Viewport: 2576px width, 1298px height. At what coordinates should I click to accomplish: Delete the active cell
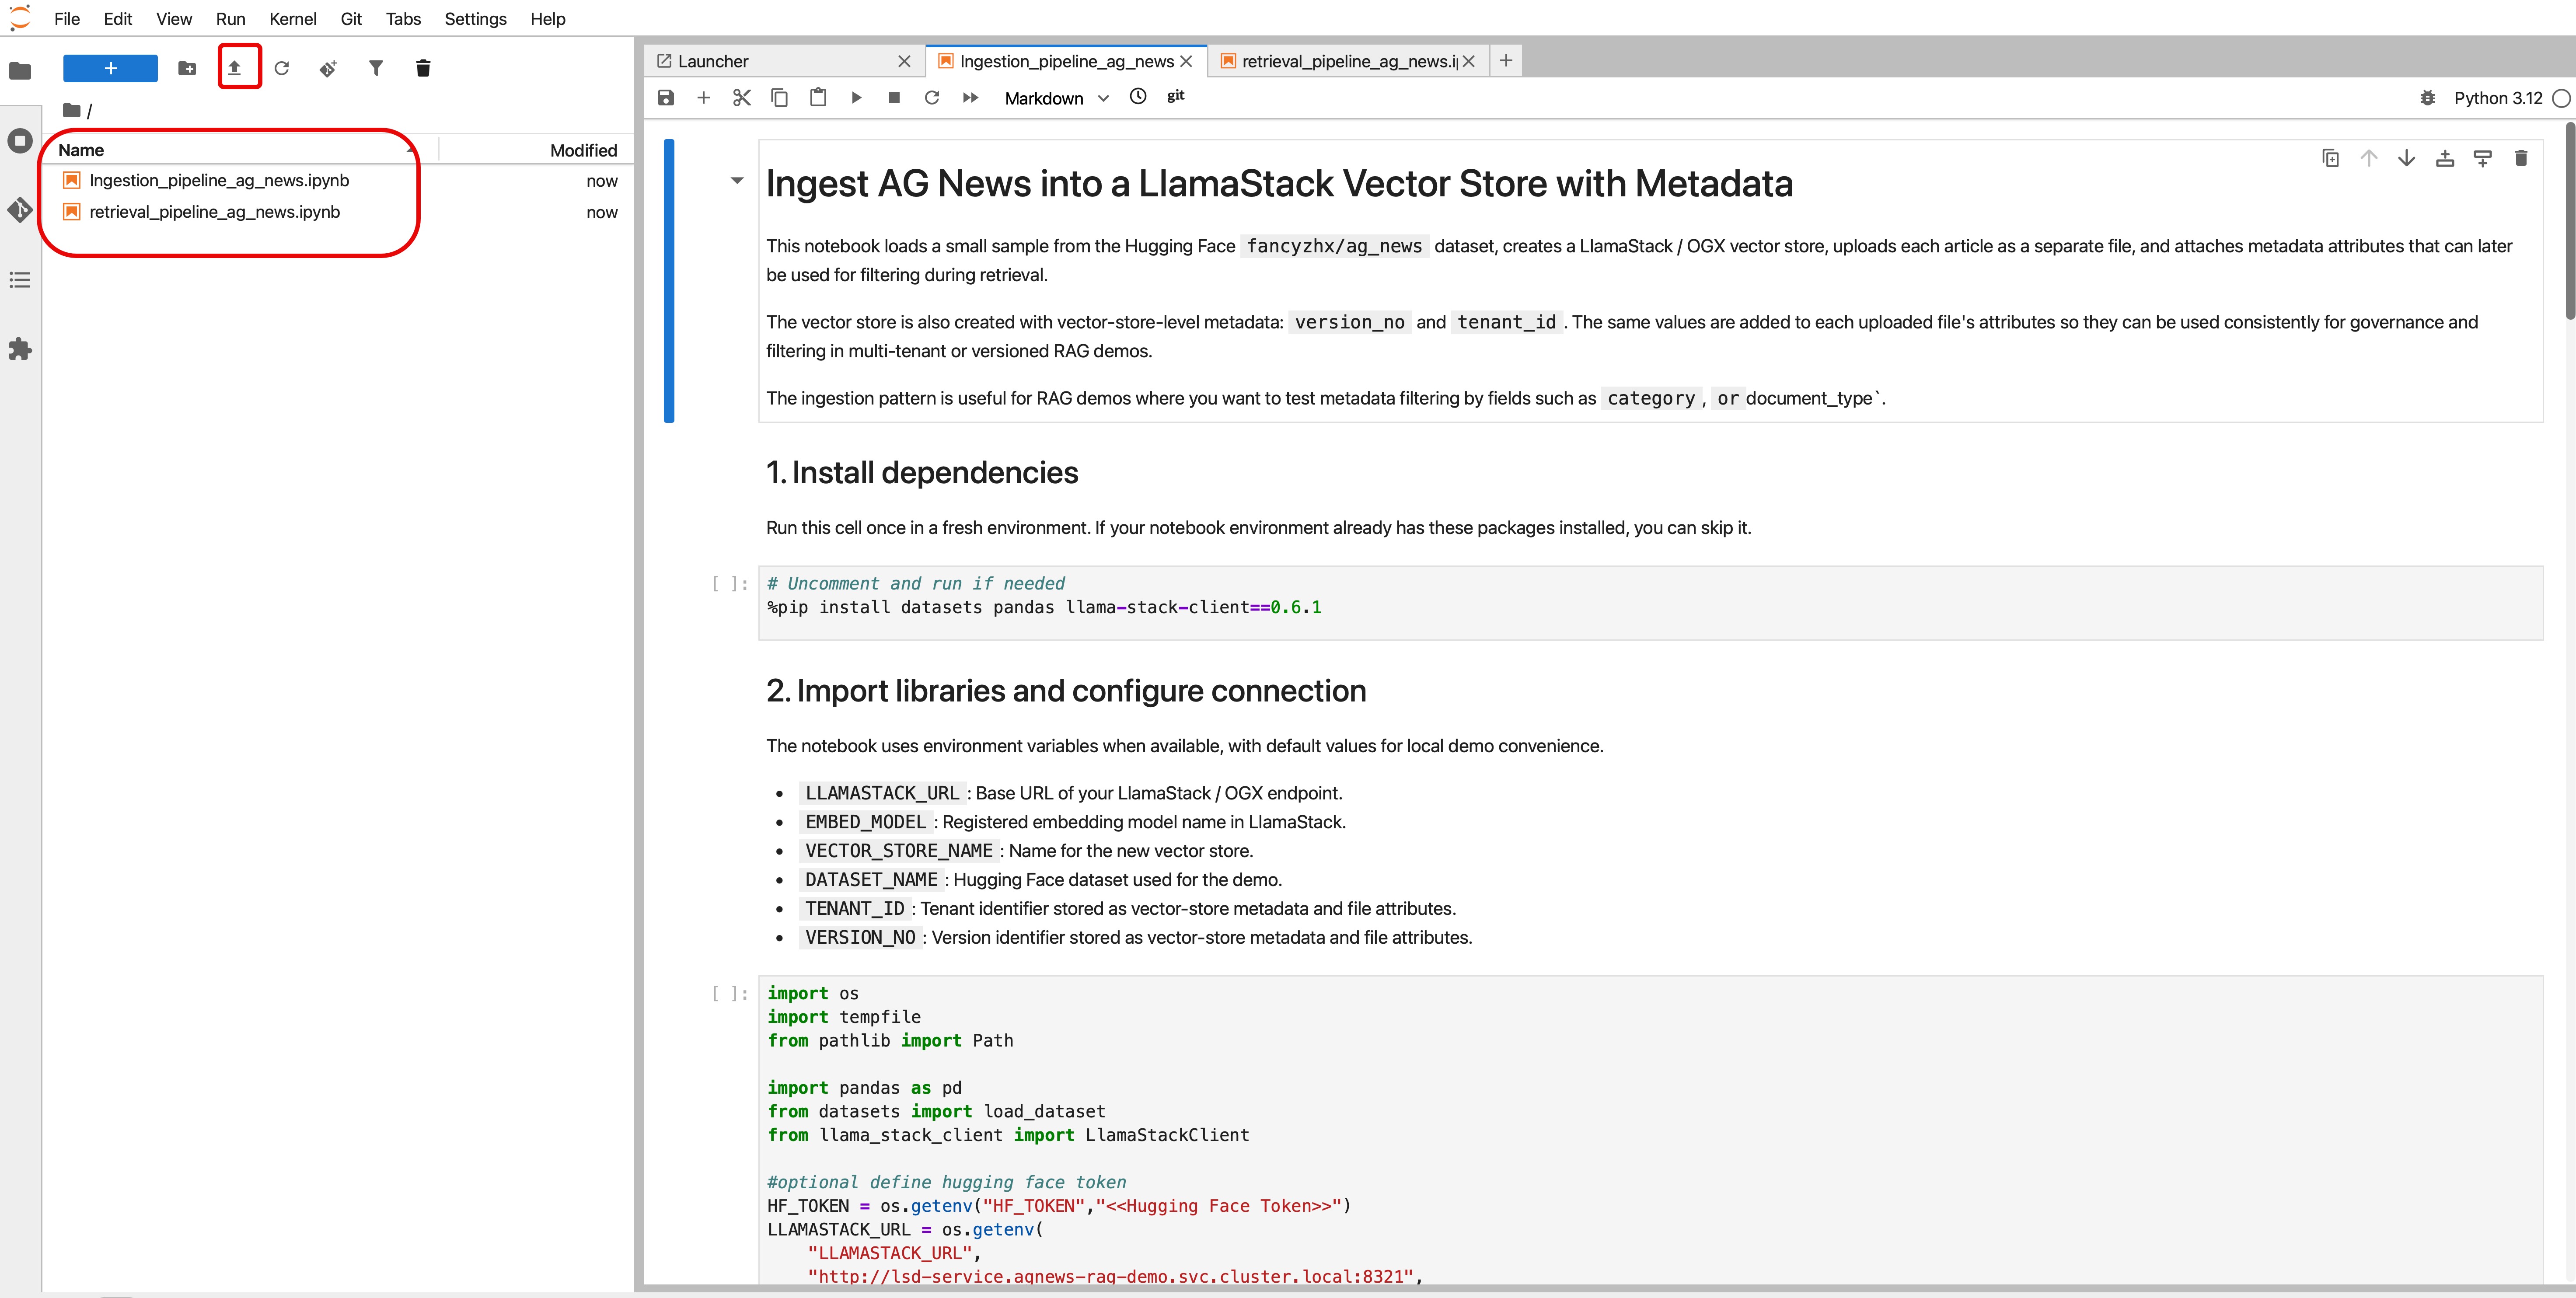pyautogui.click(x=2520, y=158)
